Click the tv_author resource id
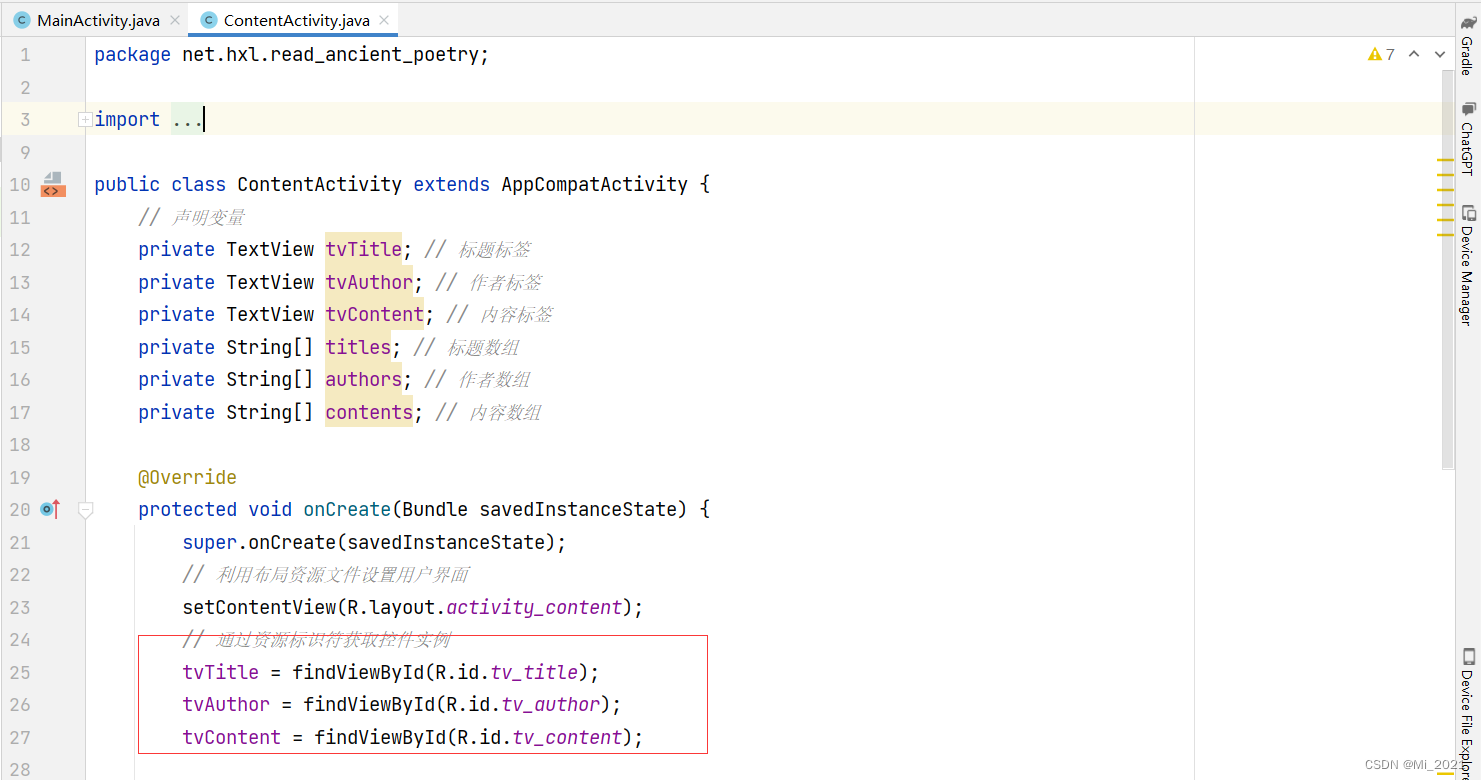The height and width of the screenshot is (780, 1481). pyautogui.click(x=551, y=704)
